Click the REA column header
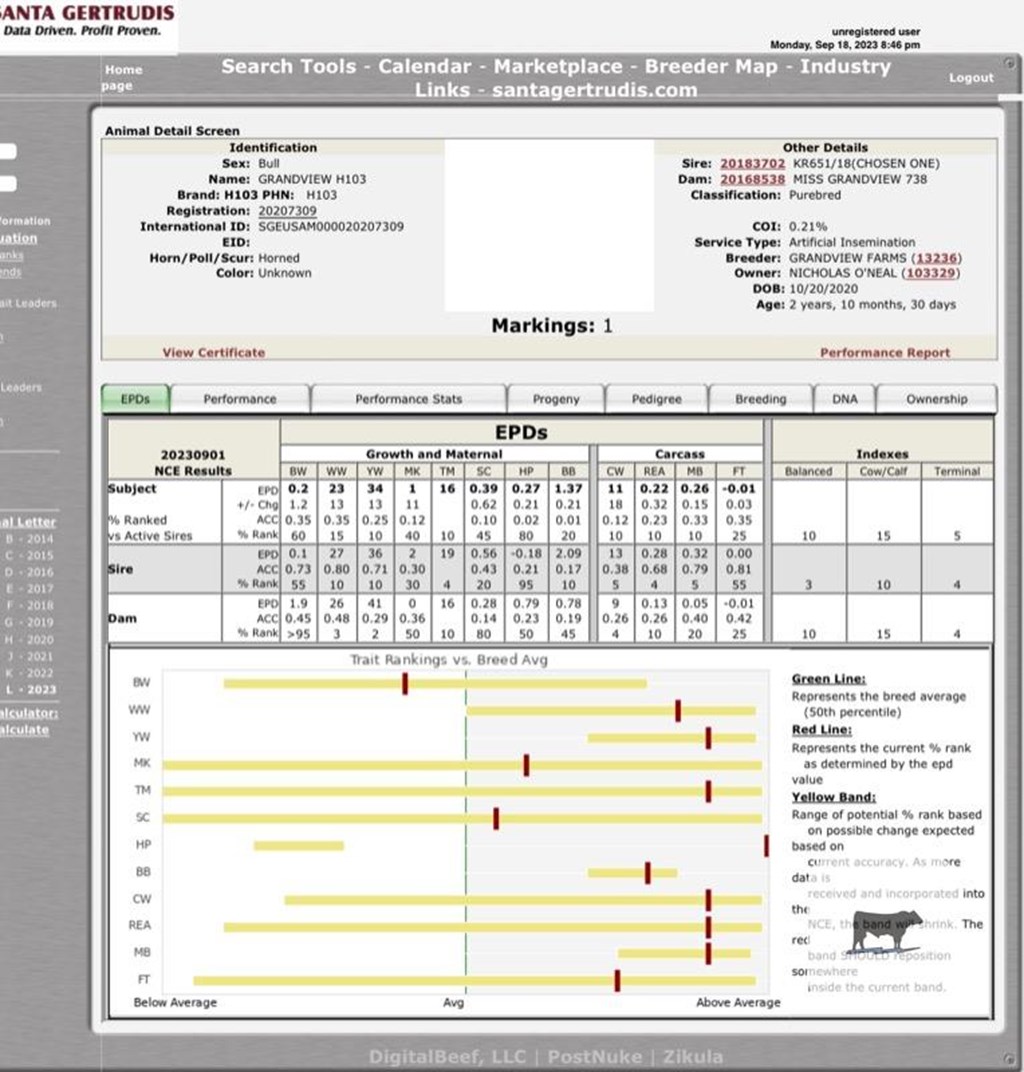 (654, 471)
